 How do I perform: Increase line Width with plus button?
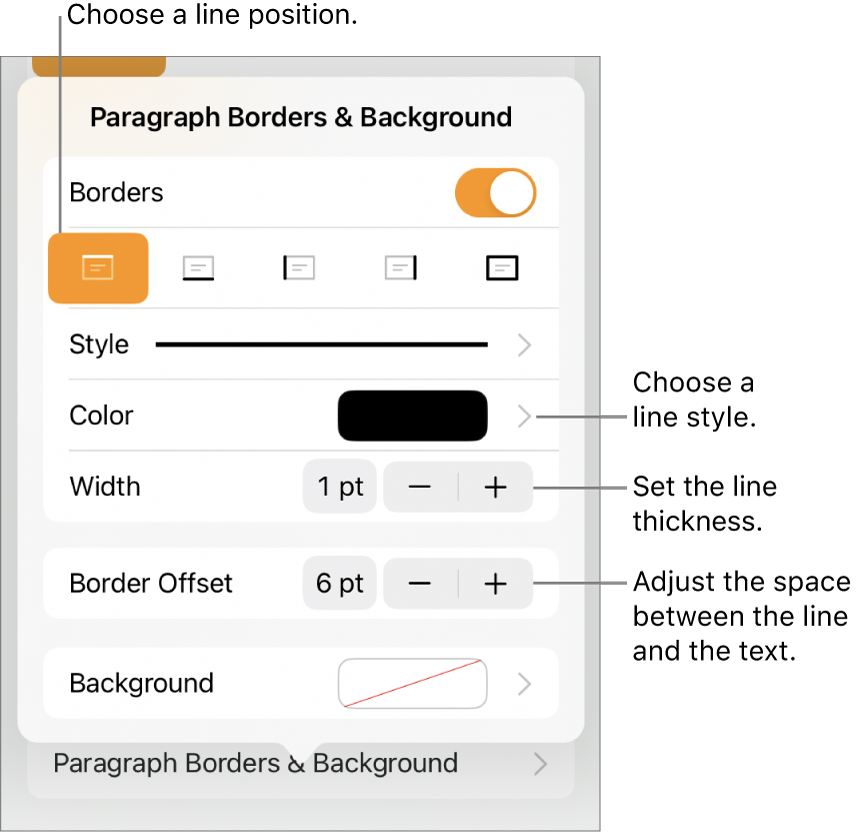pos(496,488)
